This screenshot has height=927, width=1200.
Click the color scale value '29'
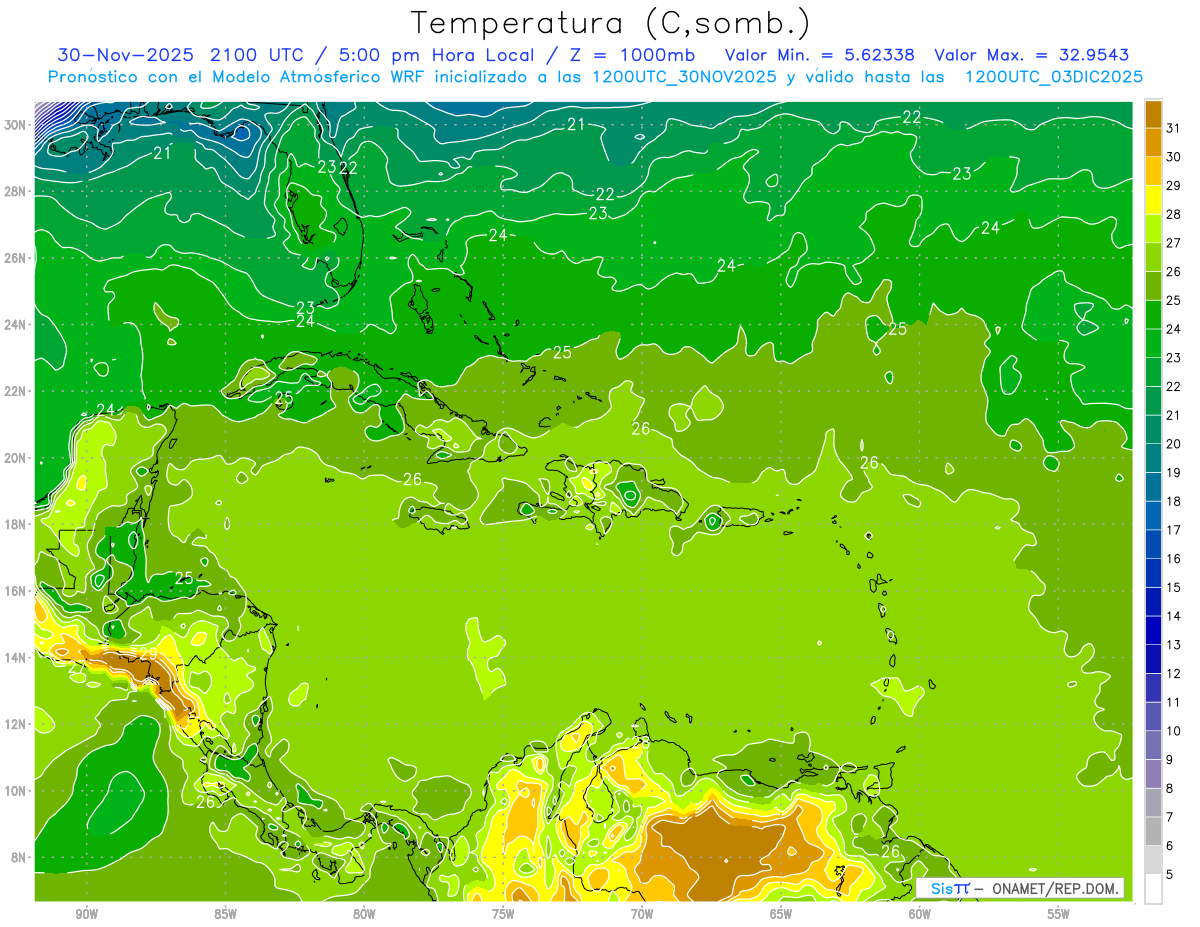(x=1173, y=186)
